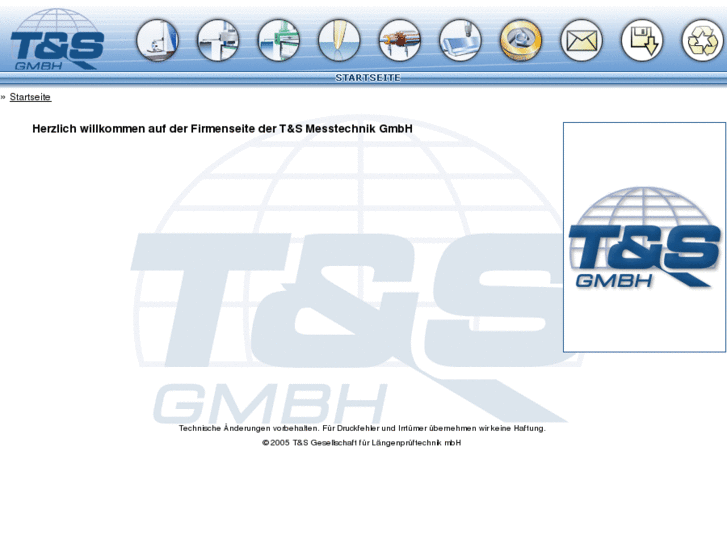Open the probe tip nav icon
The width and height of the screenshot is (727, 545).
[x=339, y=40]
